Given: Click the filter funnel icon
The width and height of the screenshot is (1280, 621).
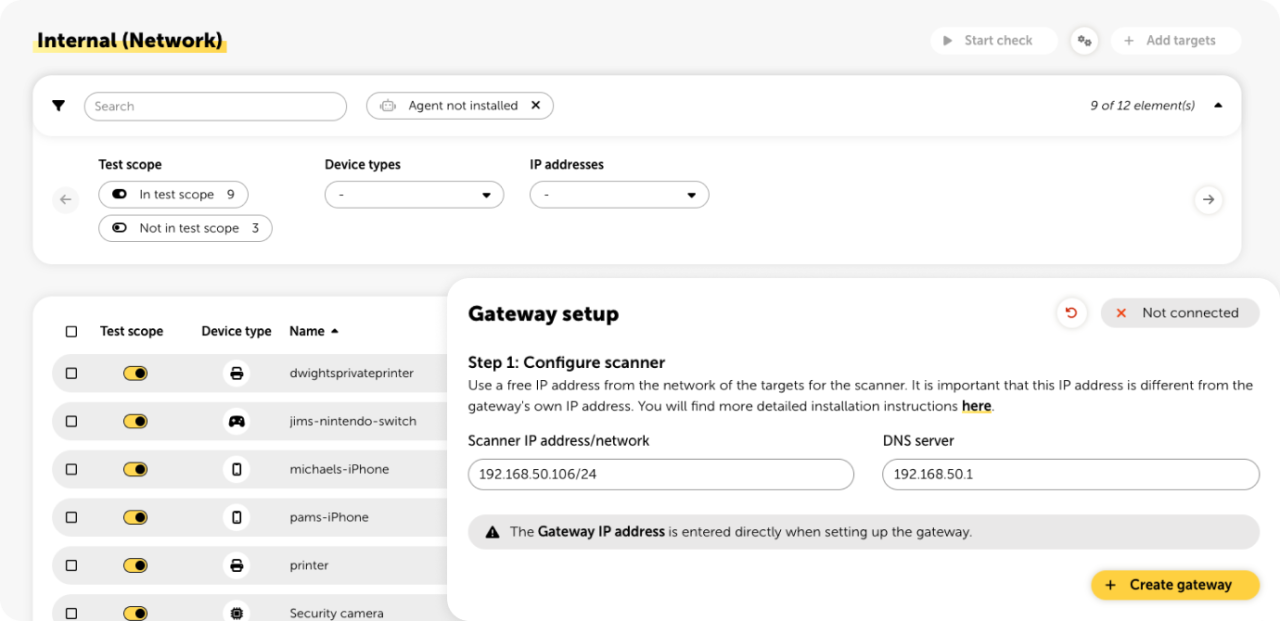Looking at the screenshot, I should pyautogui.click(x=59, y=105).
